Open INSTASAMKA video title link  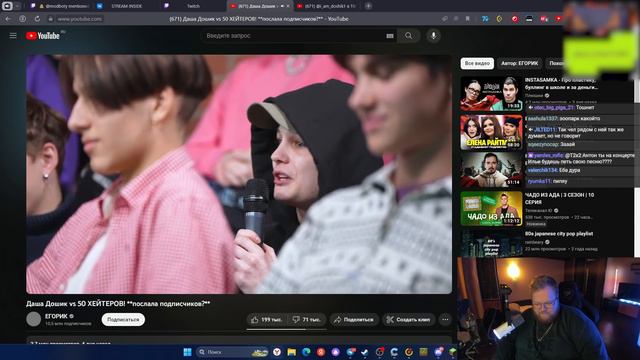pyautogui.click(x=561, y=84)
